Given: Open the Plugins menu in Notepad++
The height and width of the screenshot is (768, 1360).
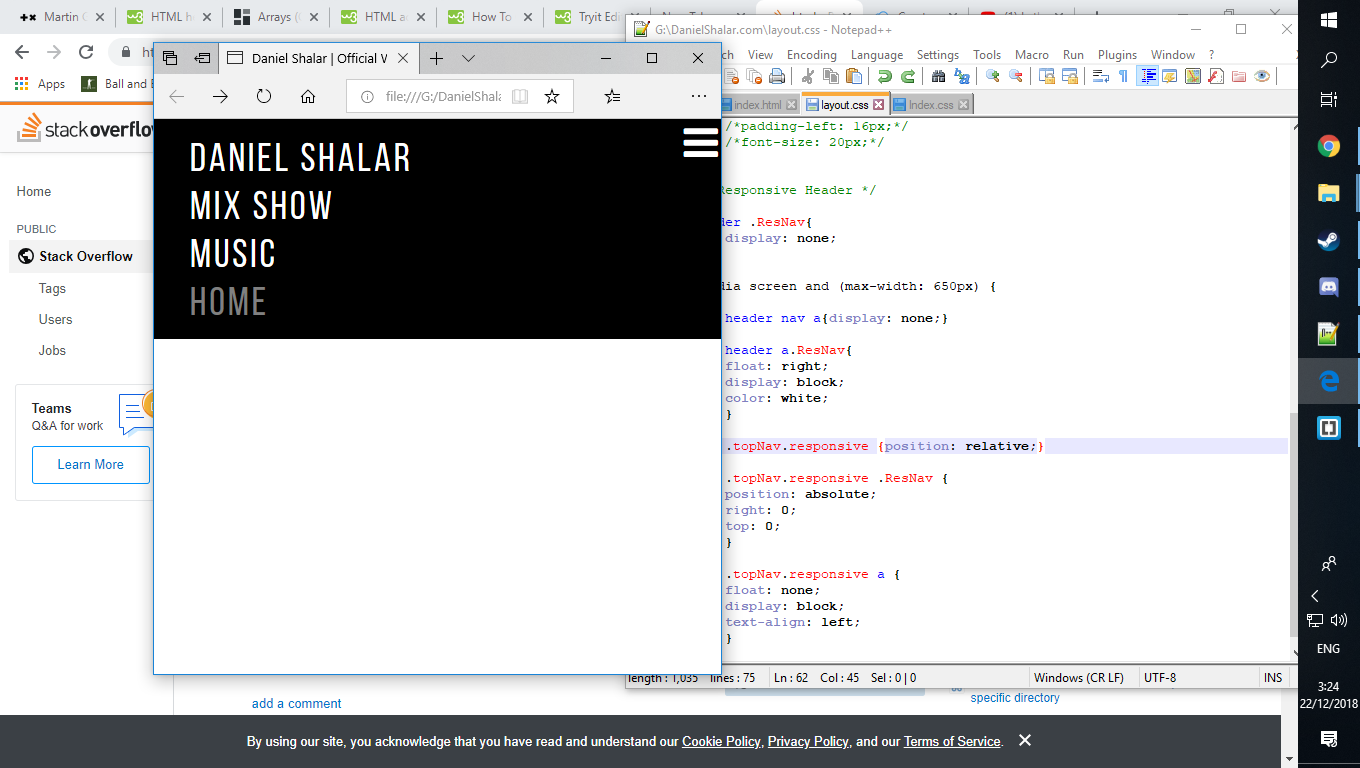Looking at the screenshot, I should 1117,55.
